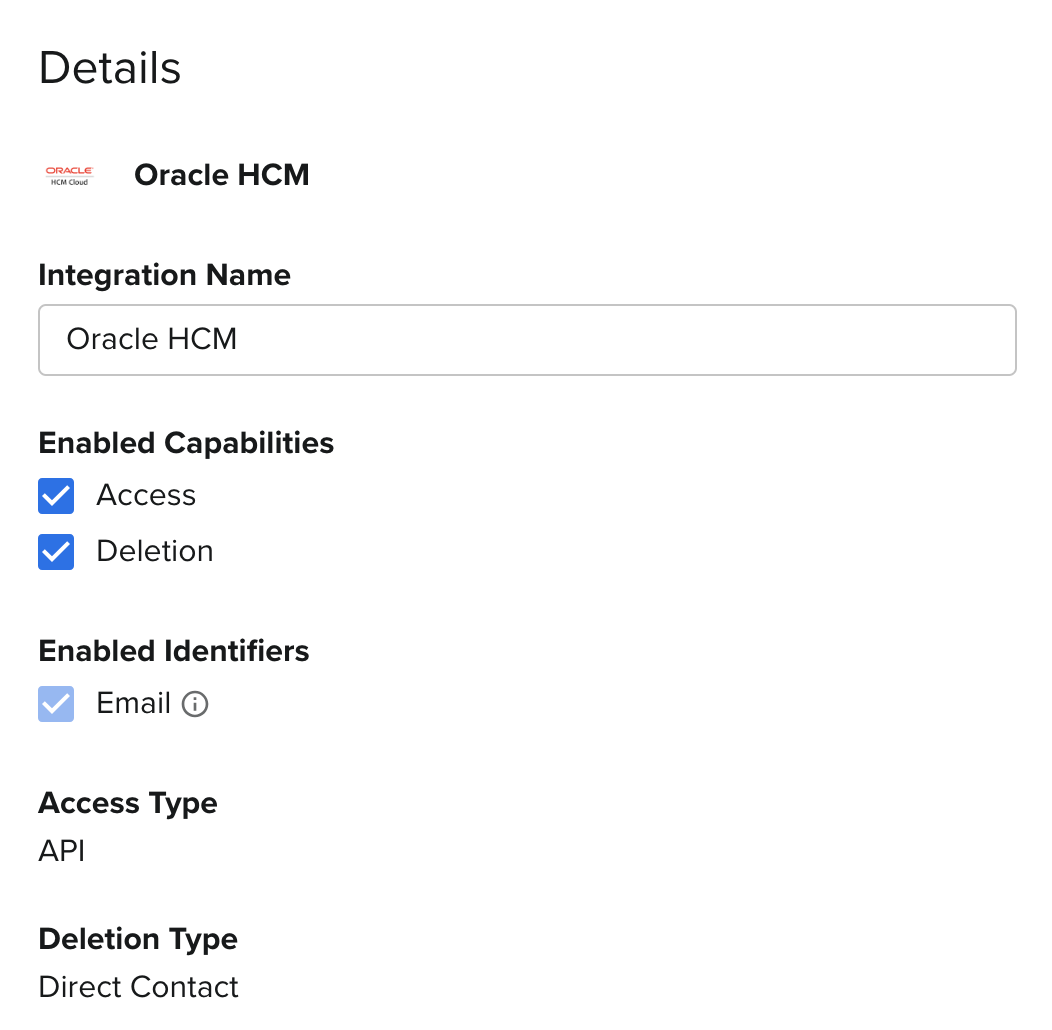This screenshot has width=1052, height=1030.
Task: Click the white checkmark in Deletion box
Action: (56, 552)
